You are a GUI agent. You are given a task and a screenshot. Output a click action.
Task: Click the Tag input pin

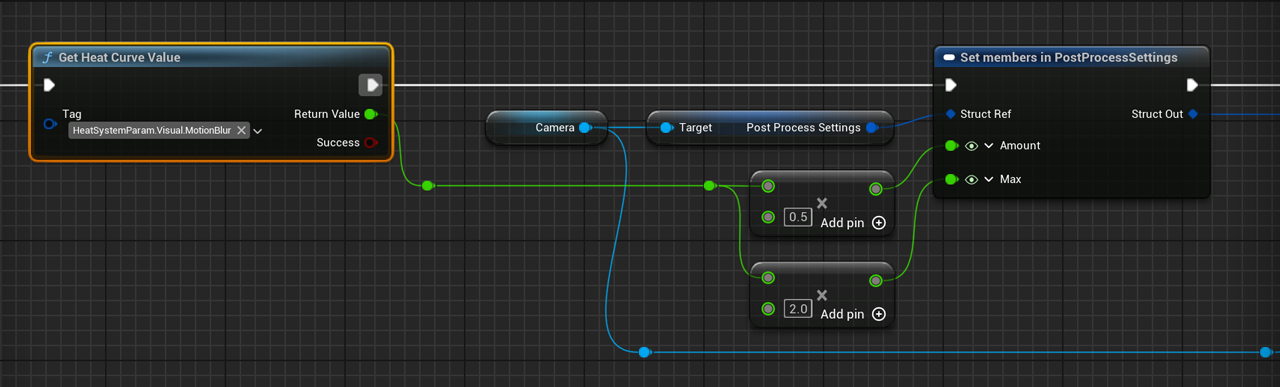[50, 124]
